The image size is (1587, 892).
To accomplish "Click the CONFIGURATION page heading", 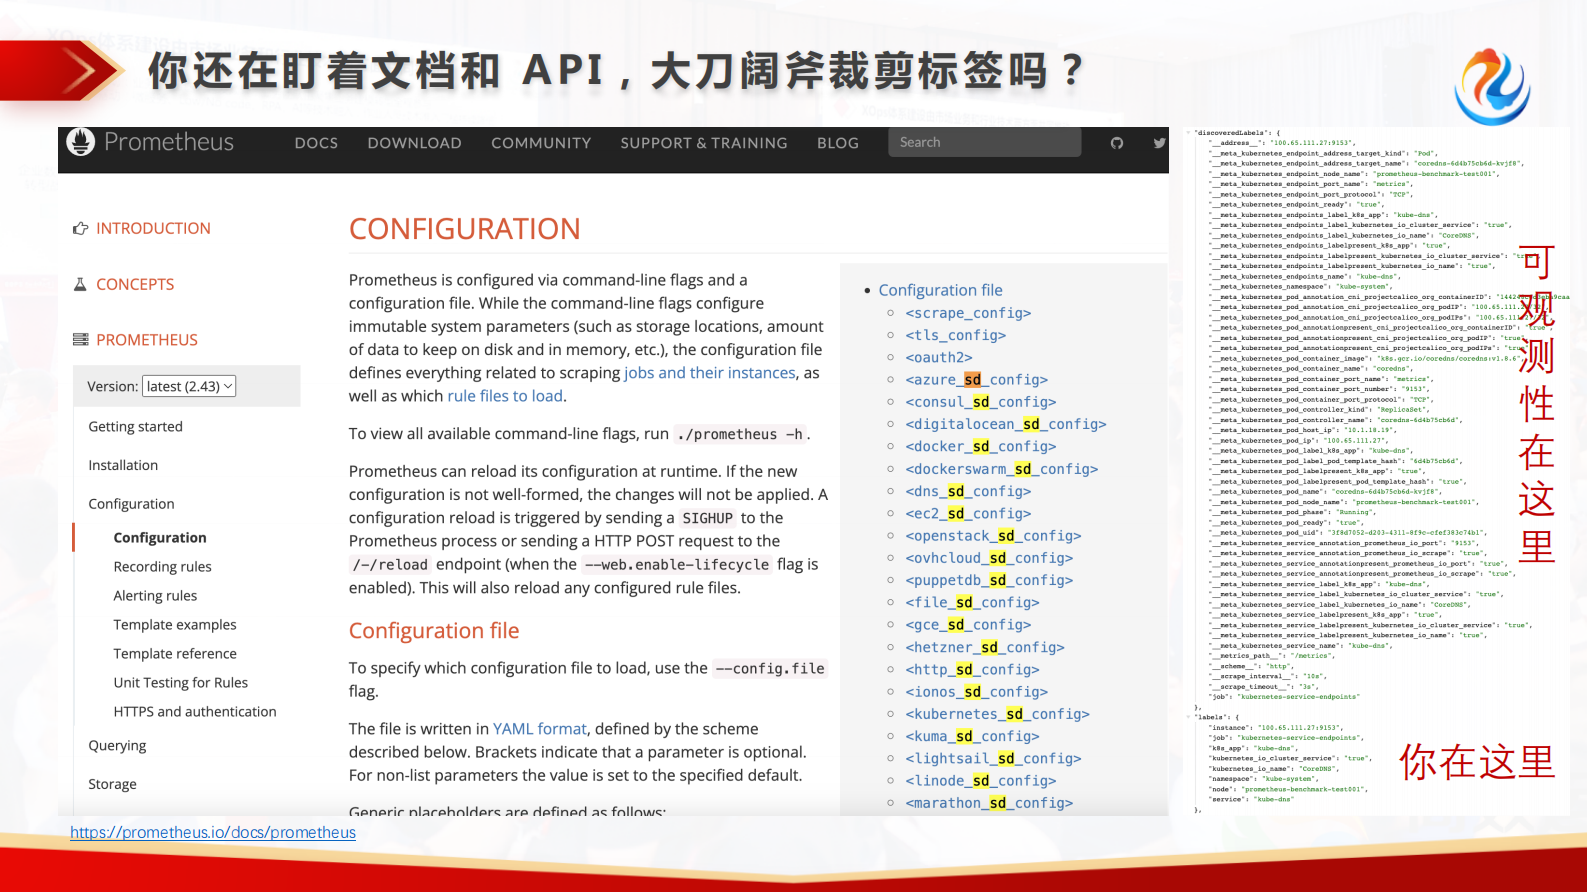I will 464,229.
